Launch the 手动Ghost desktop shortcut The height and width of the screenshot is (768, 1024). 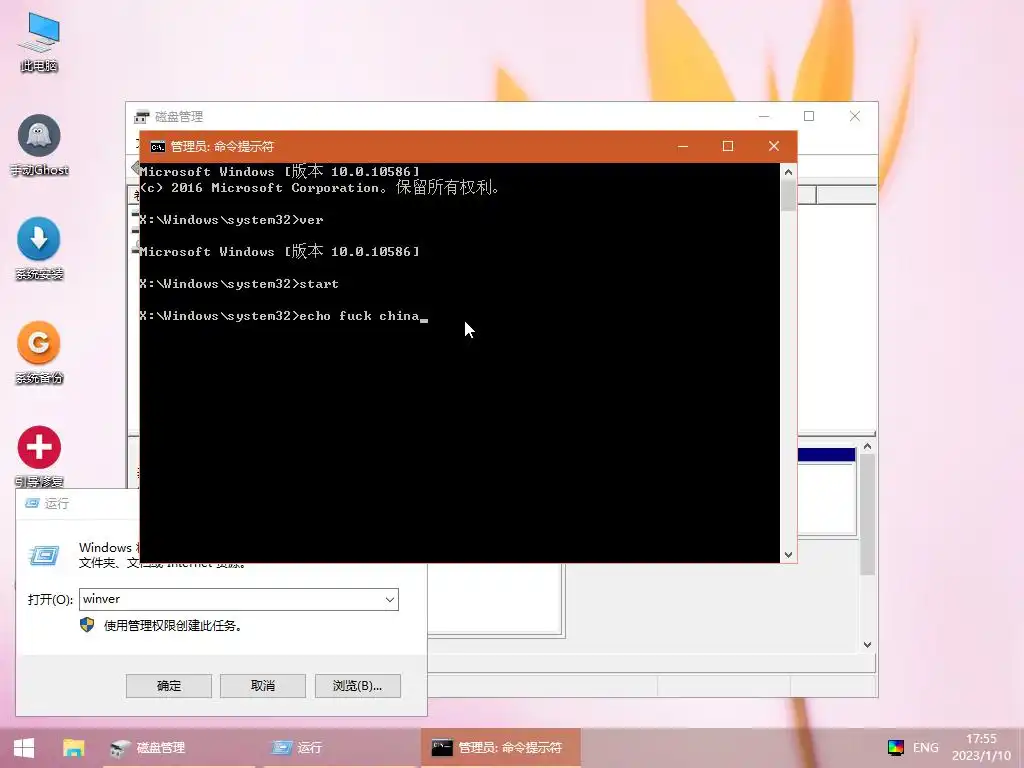click(x=39, y=146)
